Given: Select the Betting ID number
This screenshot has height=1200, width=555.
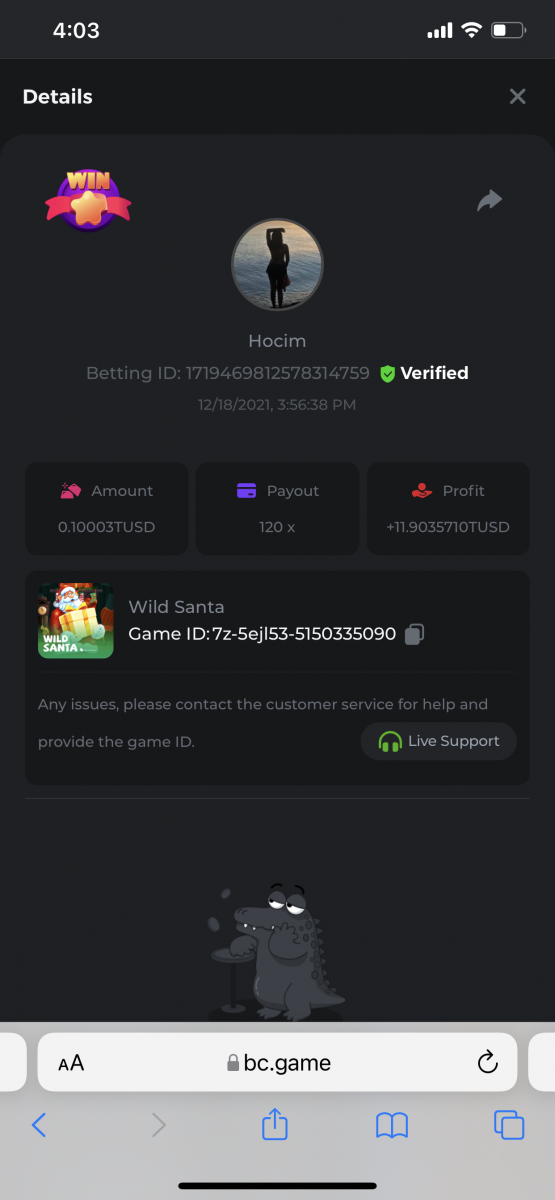Looking at the screenshot, I should pyautogui.click(x=278, y=373).
